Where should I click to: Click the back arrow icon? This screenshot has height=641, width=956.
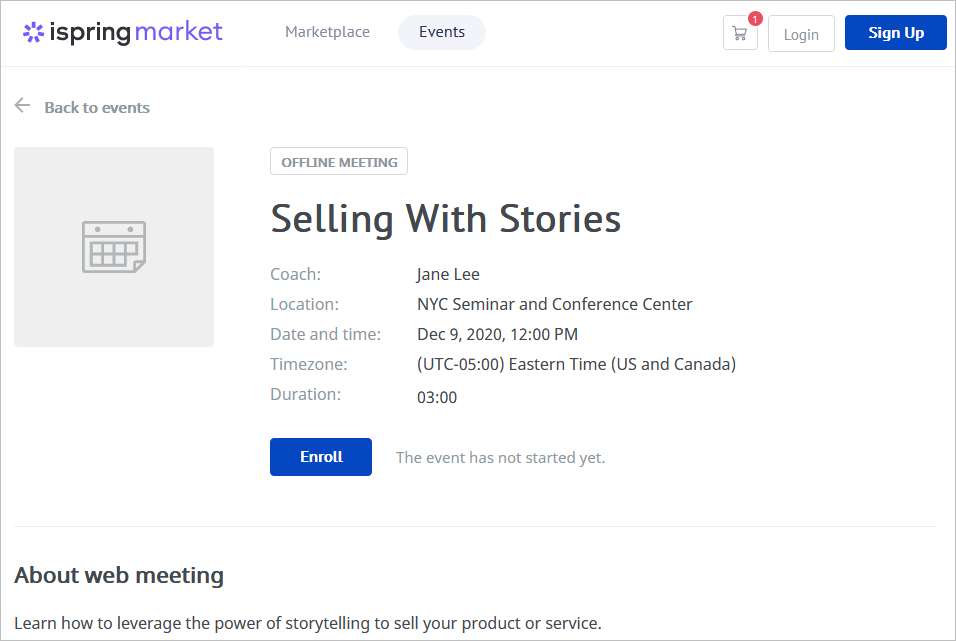[x=23, y=106]
